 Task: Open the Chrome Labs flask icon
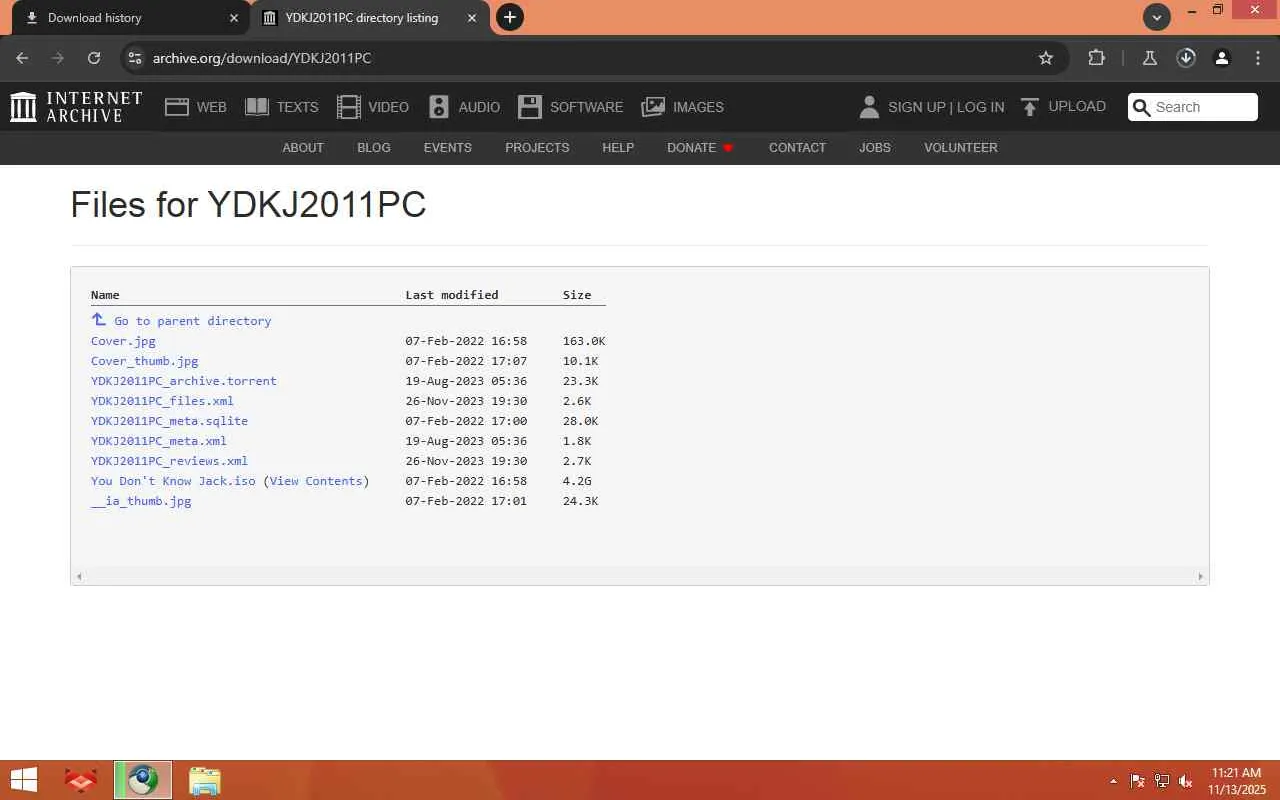point(1150,58)
